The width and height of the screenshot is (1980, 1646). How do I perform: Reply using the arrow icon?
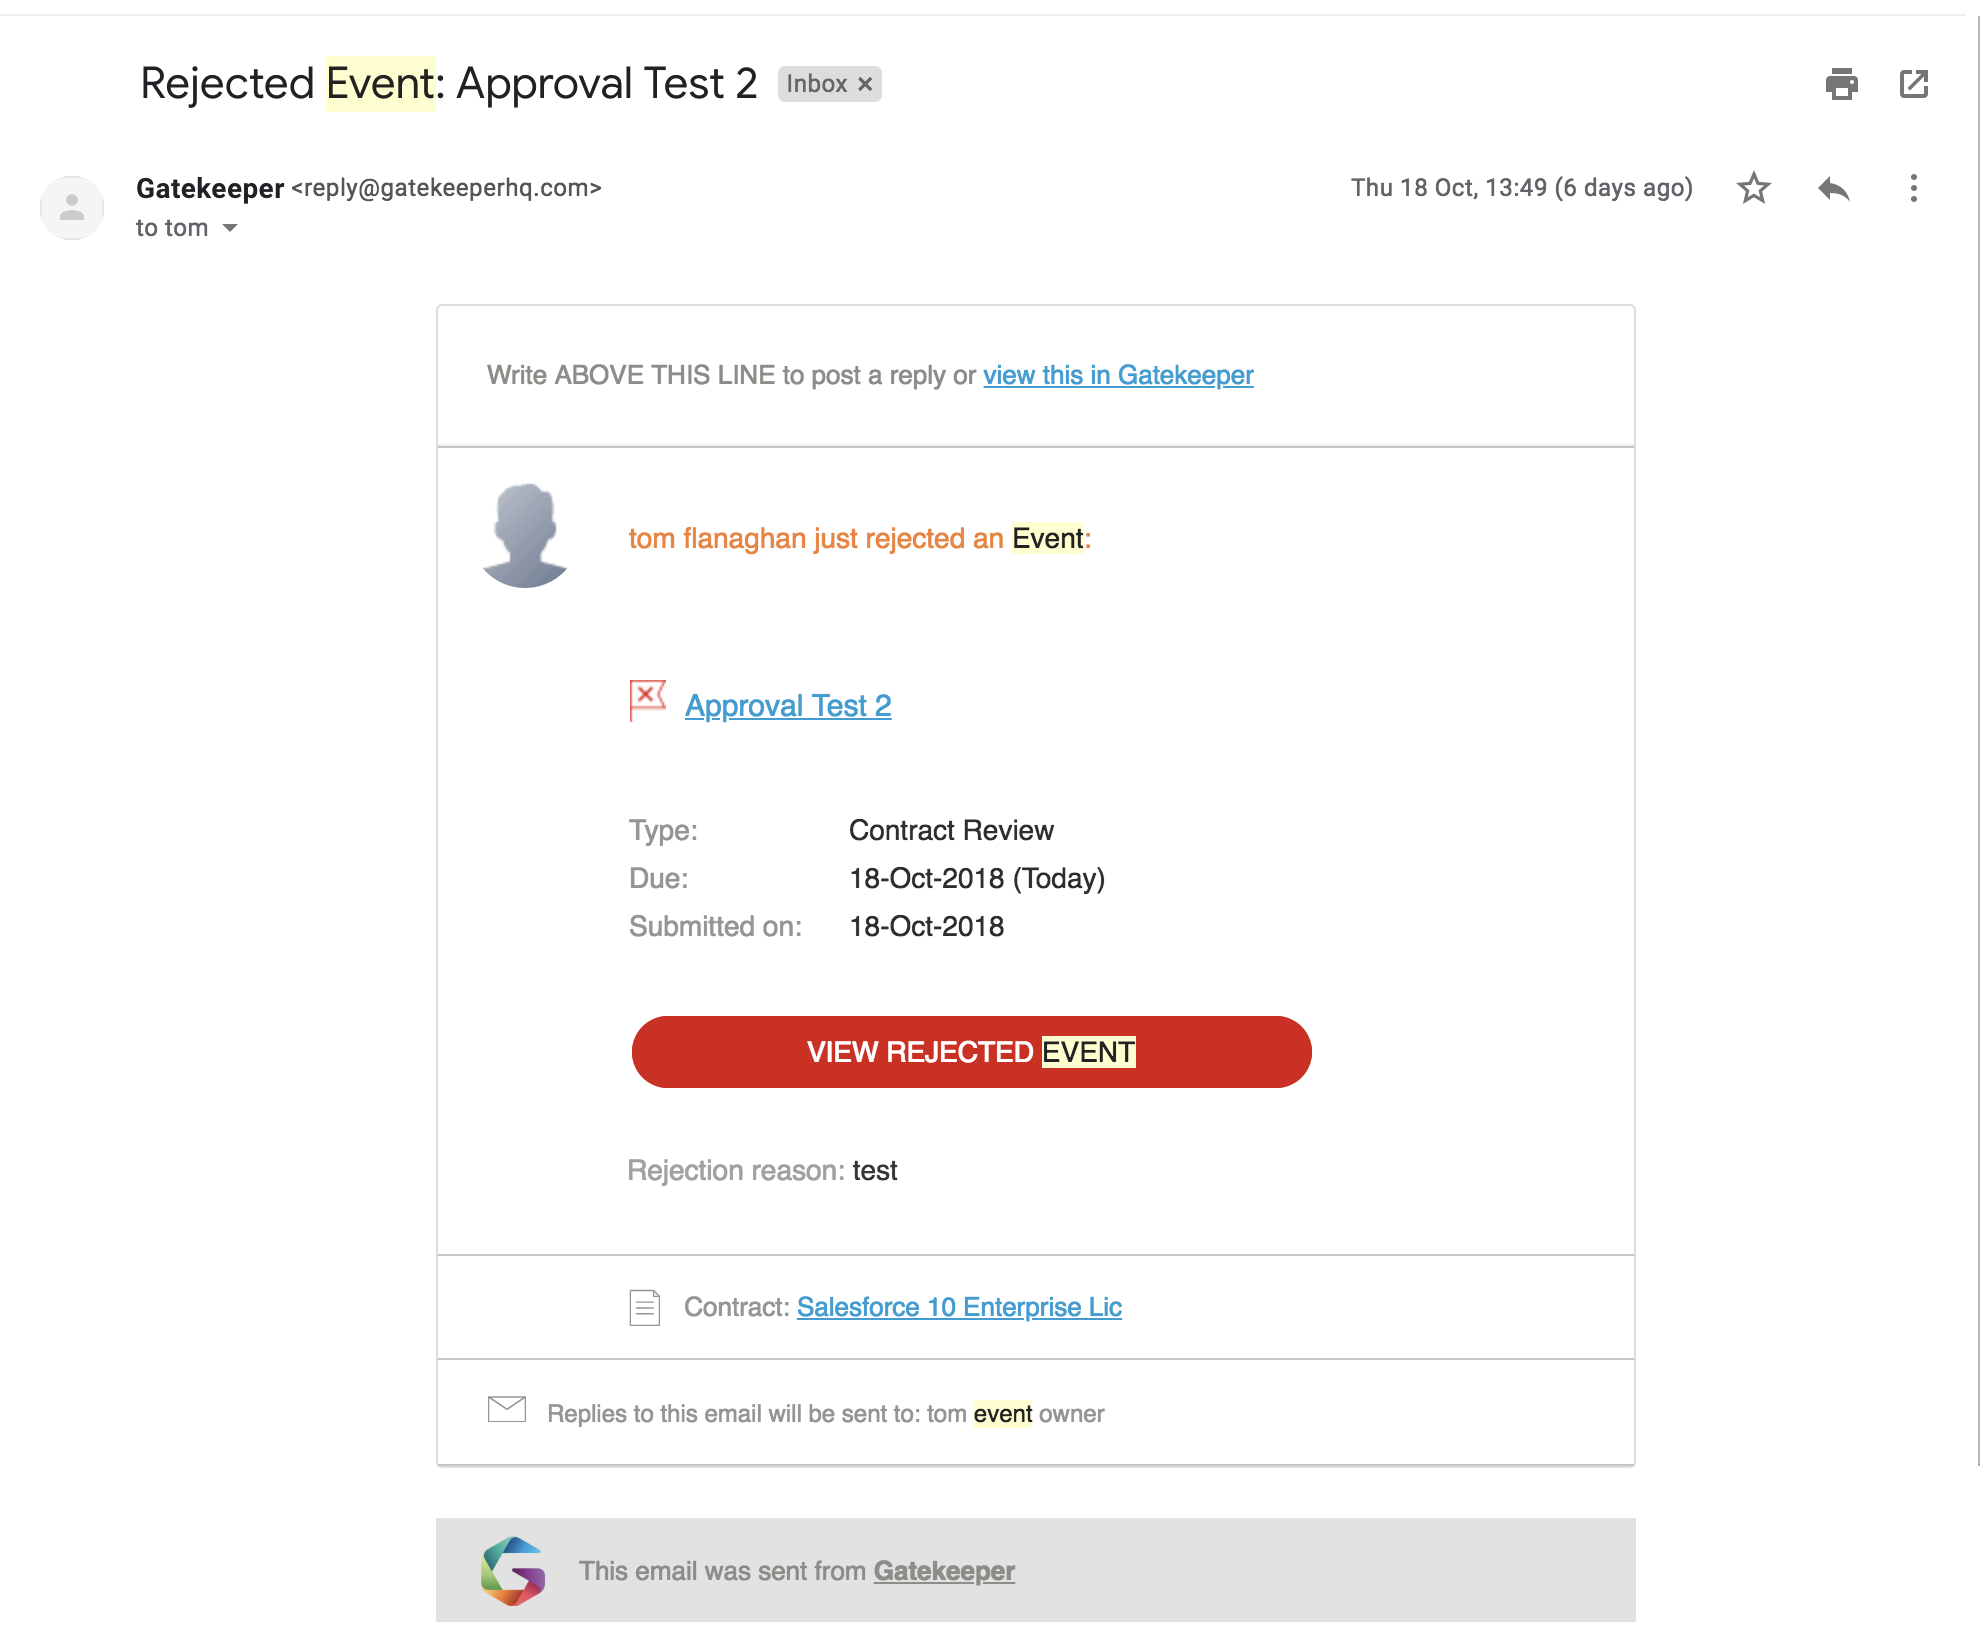1833,188
